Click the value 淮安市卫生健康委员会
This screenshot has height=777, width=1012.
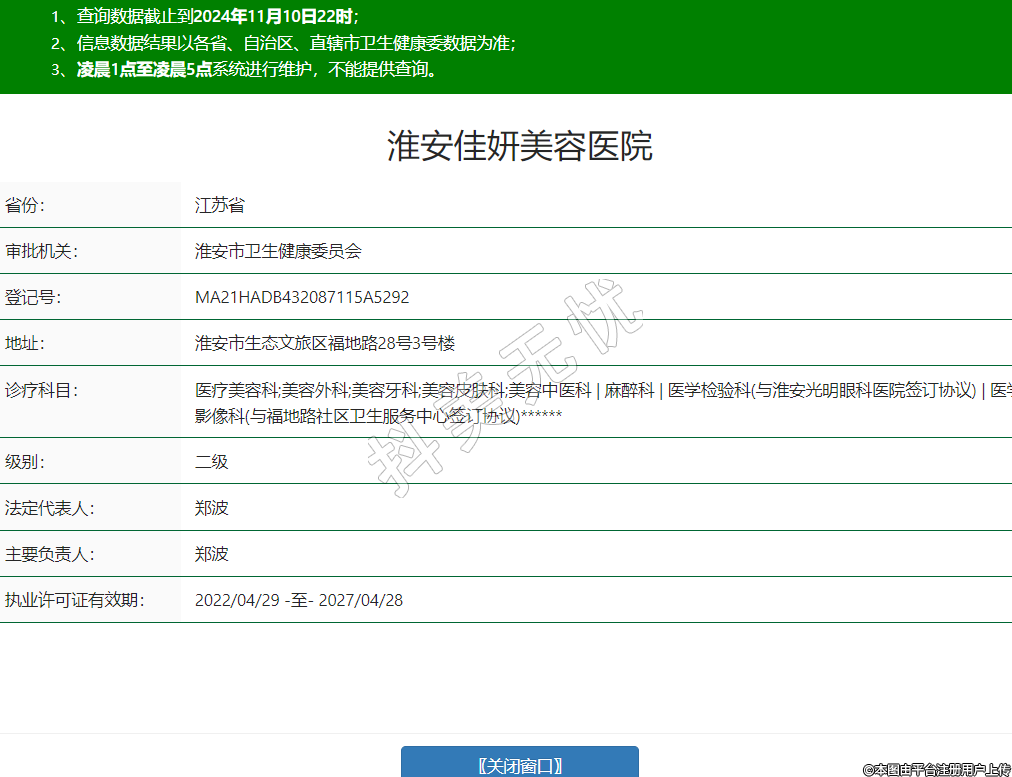(x=278, y=251)
